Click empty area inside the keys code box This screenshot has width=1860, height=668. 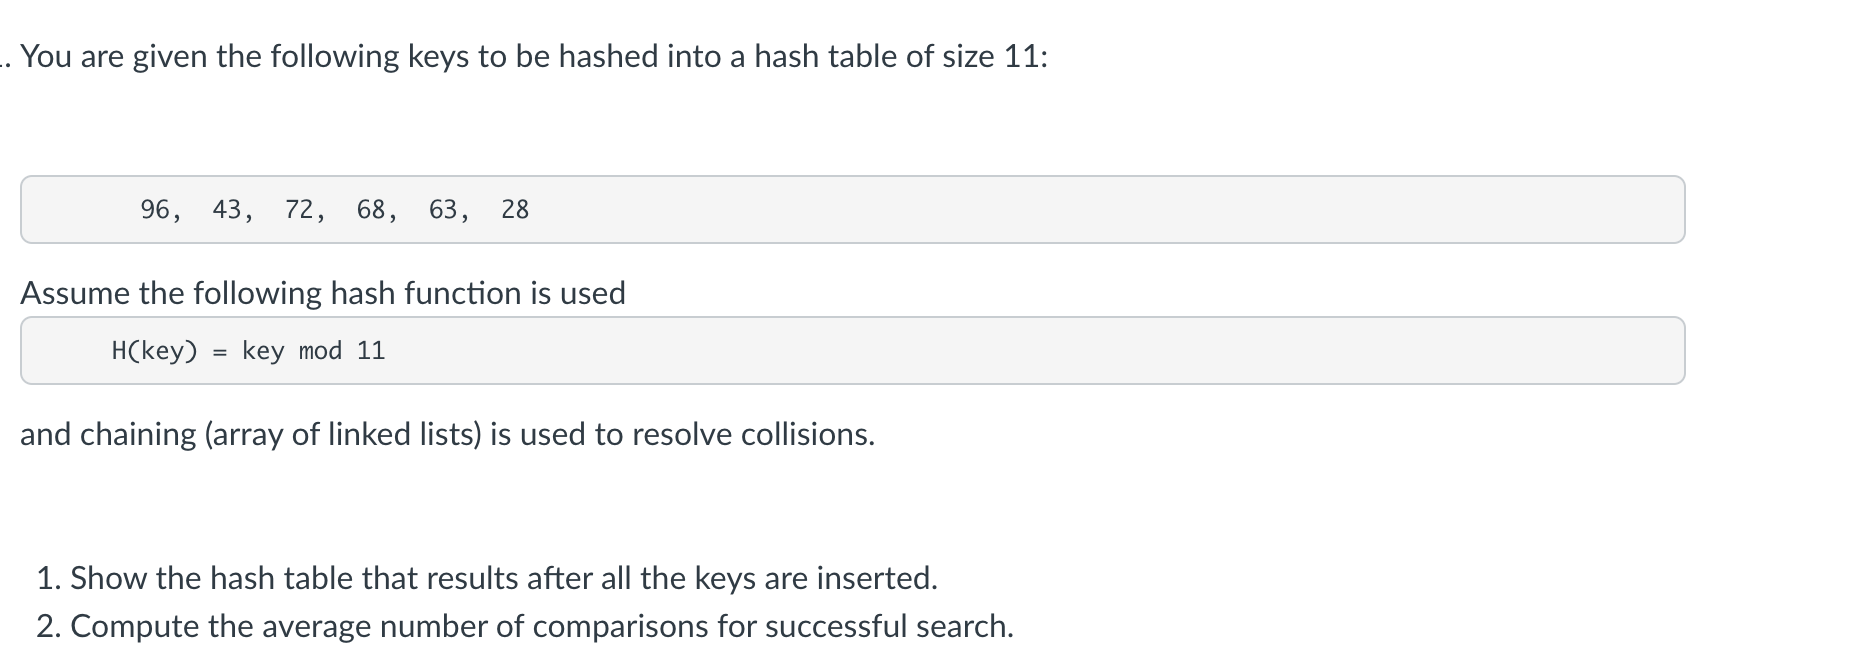(x=1100, y=209)
